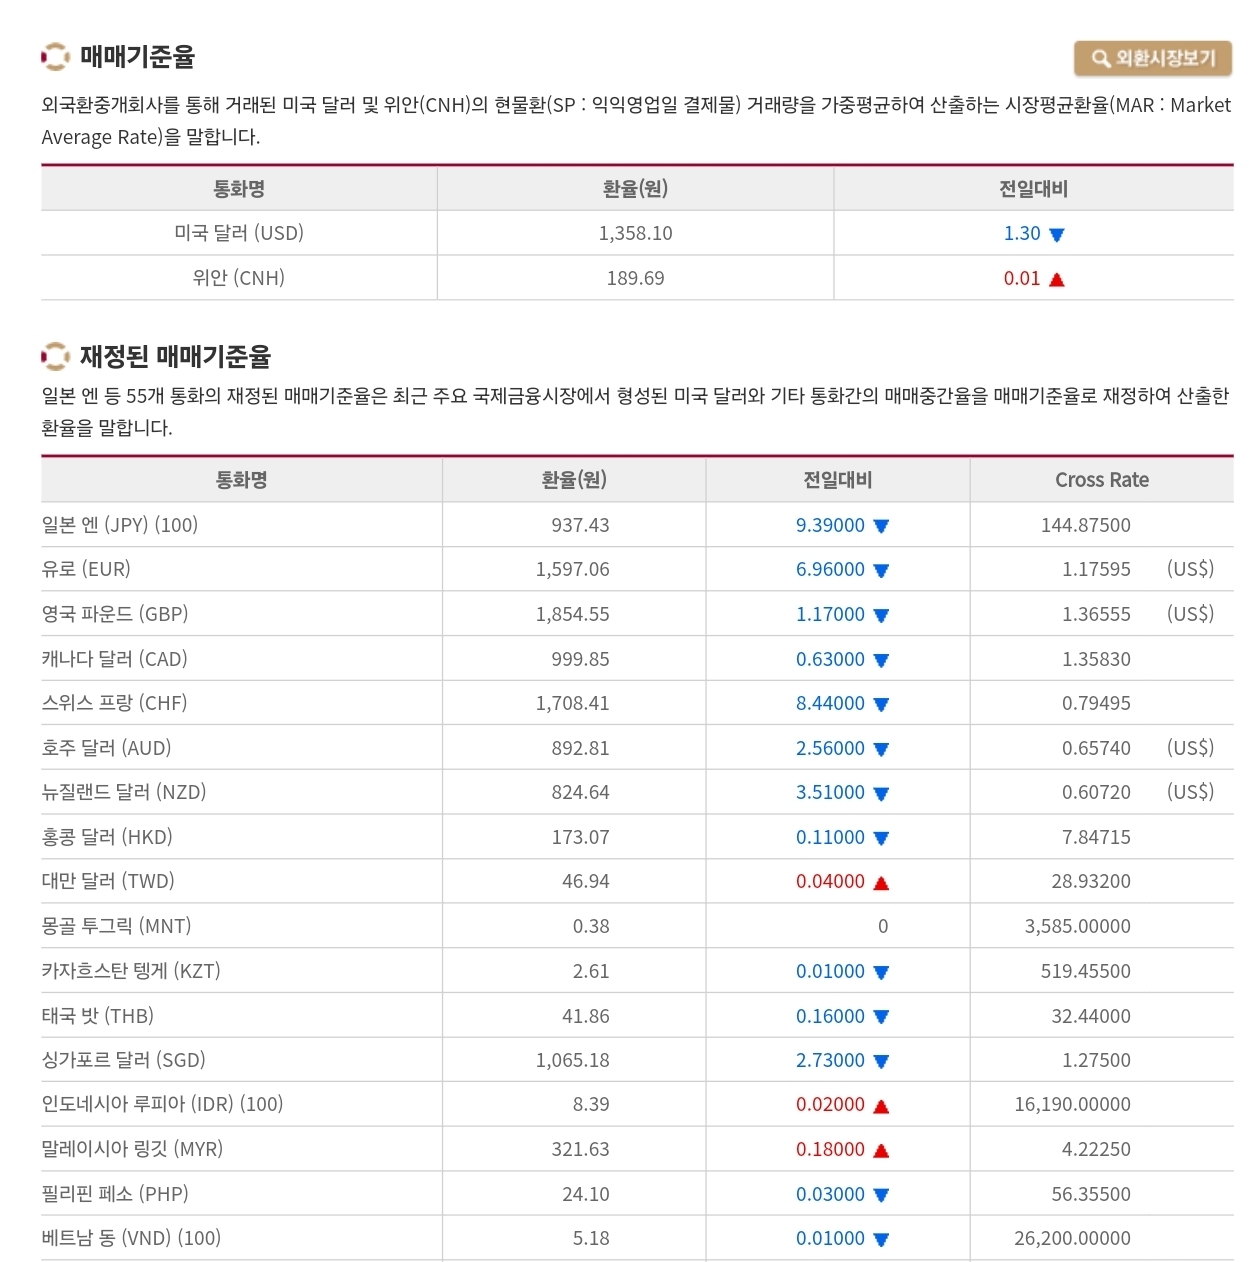Click the magnifier icon in 외환시장보기 button
The height and width of the screenshot is (1262, 1258).
click(x=1100, y=59)
